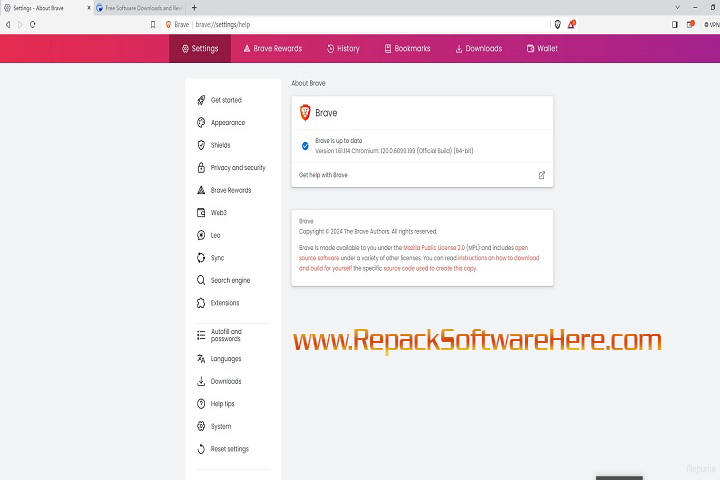Select Extensions in settings sidebar
The width and height of the screenshot is (720, 480).
[225, 303]
